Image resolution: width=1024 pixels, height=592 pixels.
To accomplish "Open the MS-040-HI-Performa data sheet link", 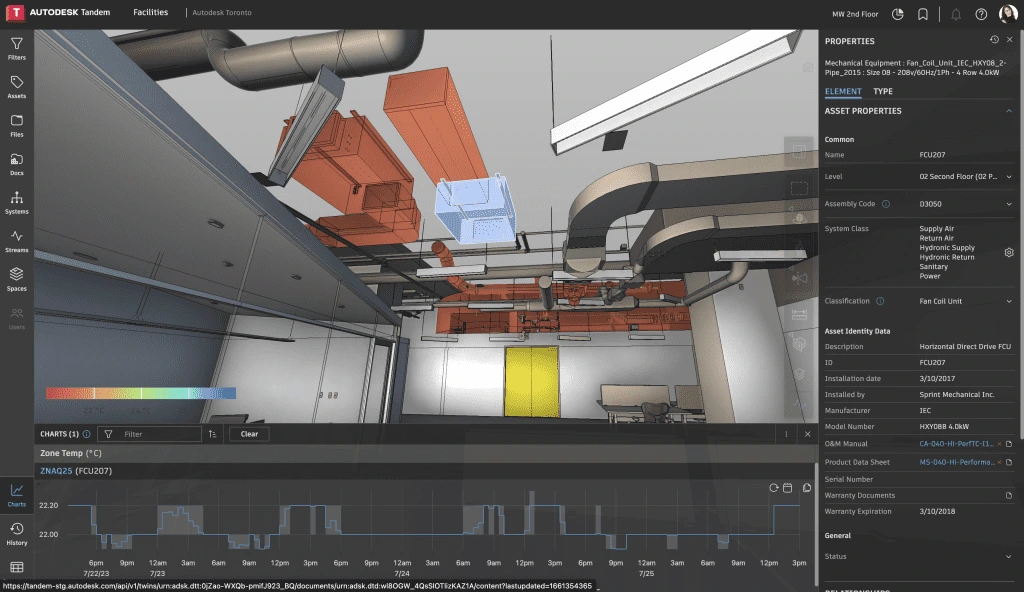I will pyautogui.click(x=957, y=462).
